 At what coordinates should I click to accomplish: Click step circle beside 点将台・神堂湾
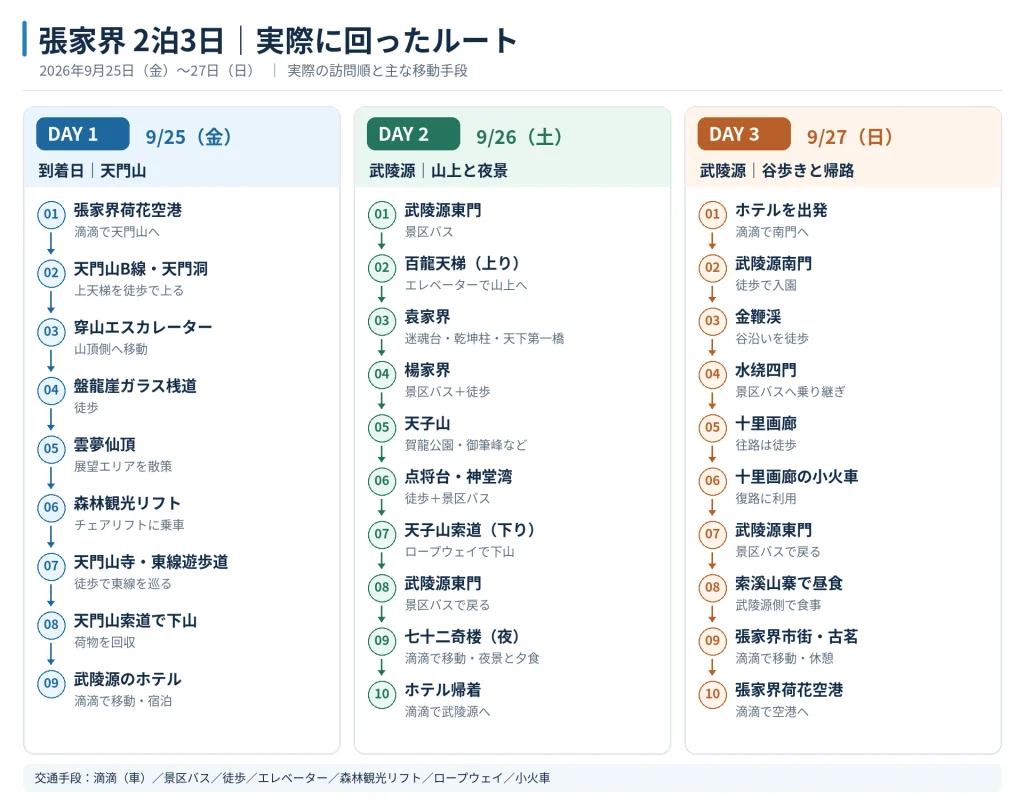pos(382,481)
